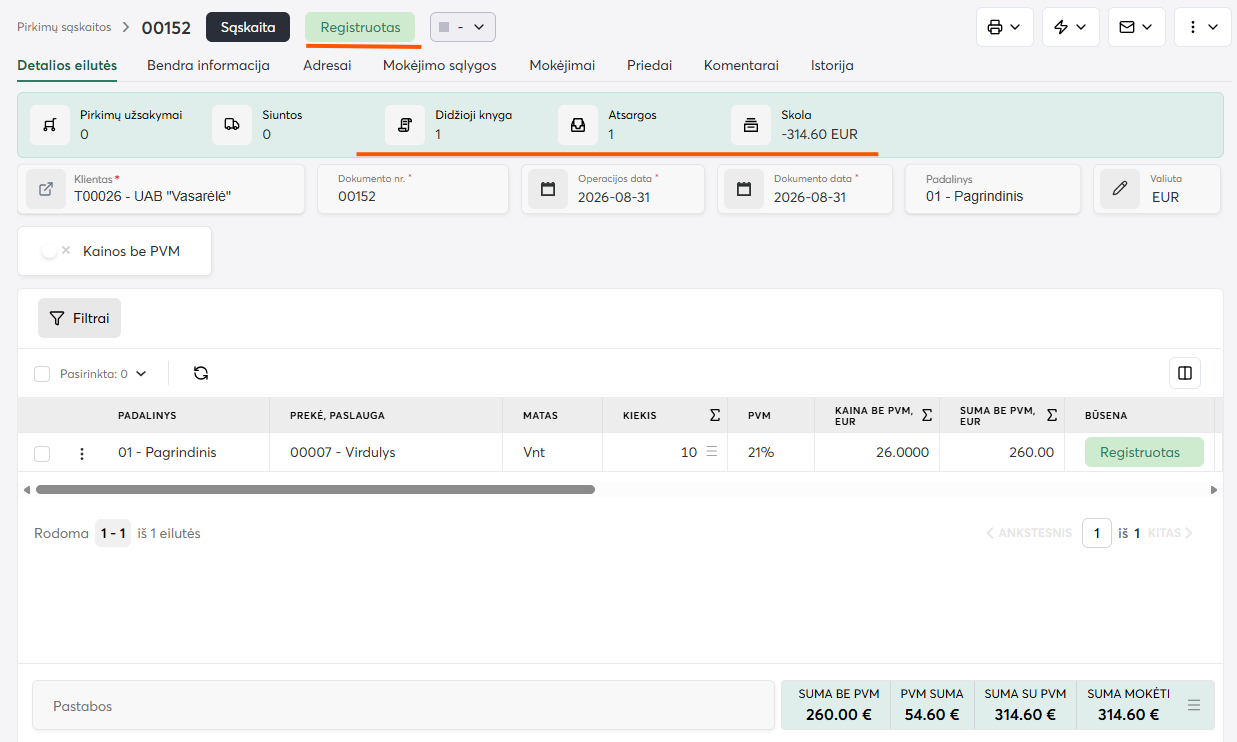
Task: Open the email envelope dropdown
Action: 1137,27
